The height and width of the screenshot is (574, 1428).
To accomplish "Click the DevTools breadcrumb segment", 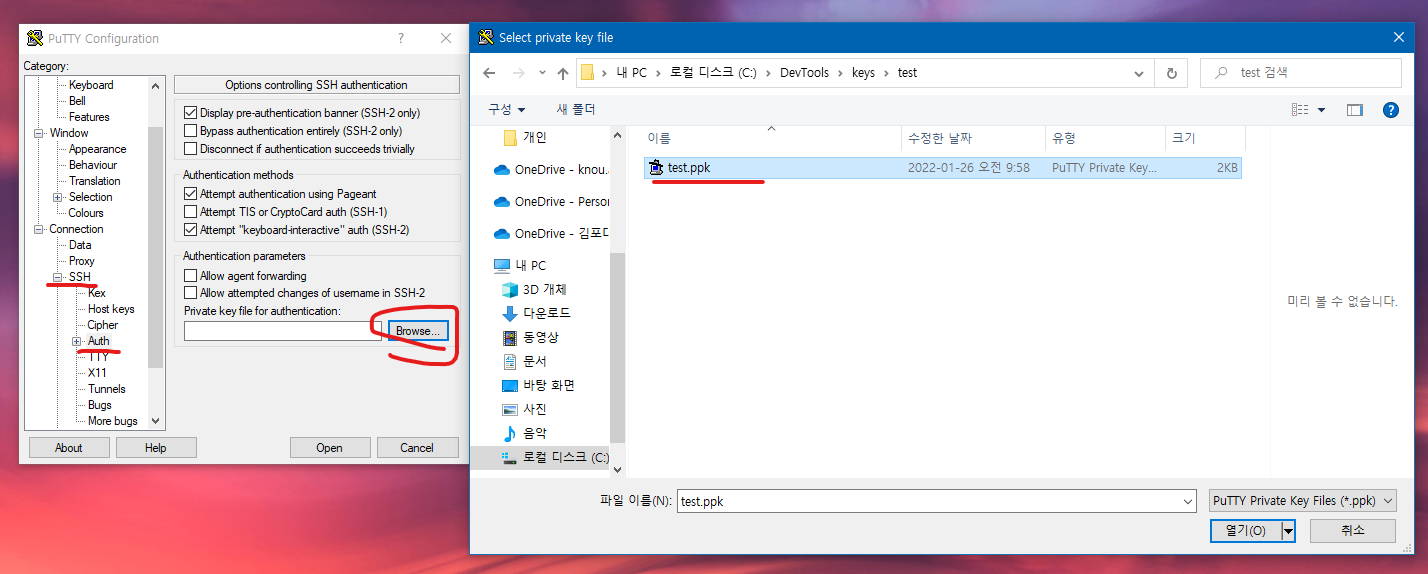I will (x=805, y=73).
